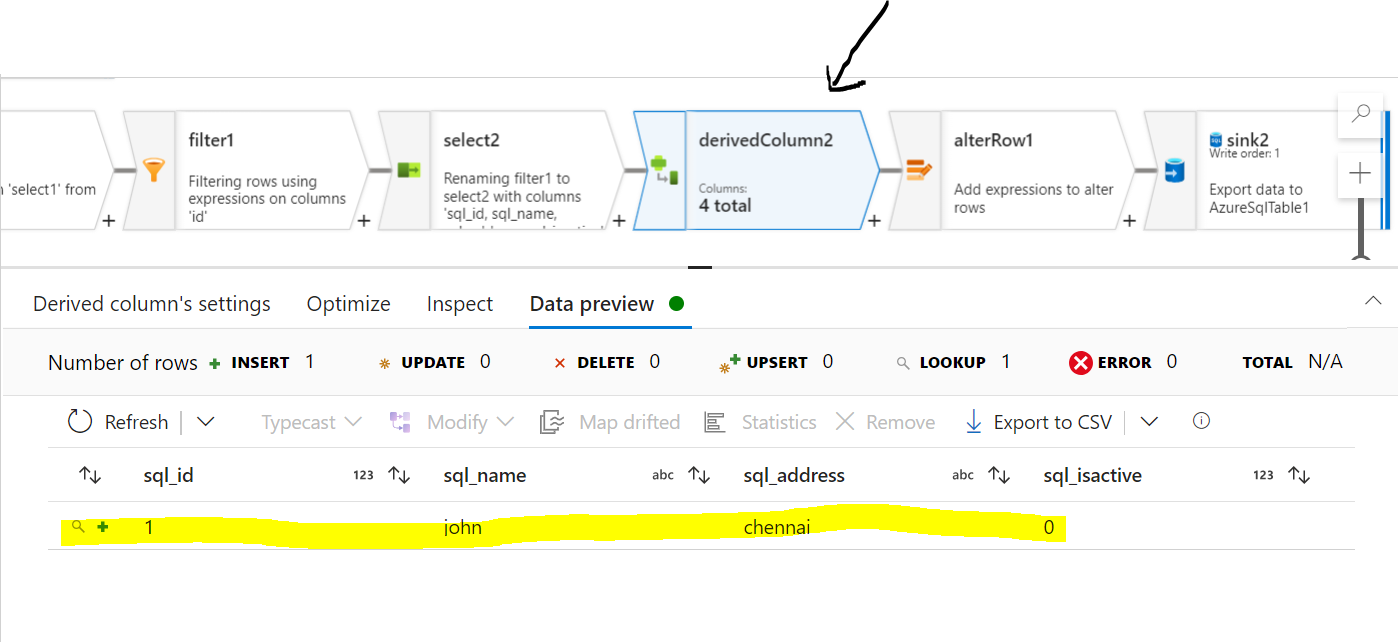
Task: Click the search magnifier on the data row
Action: [x=79, y=526]
